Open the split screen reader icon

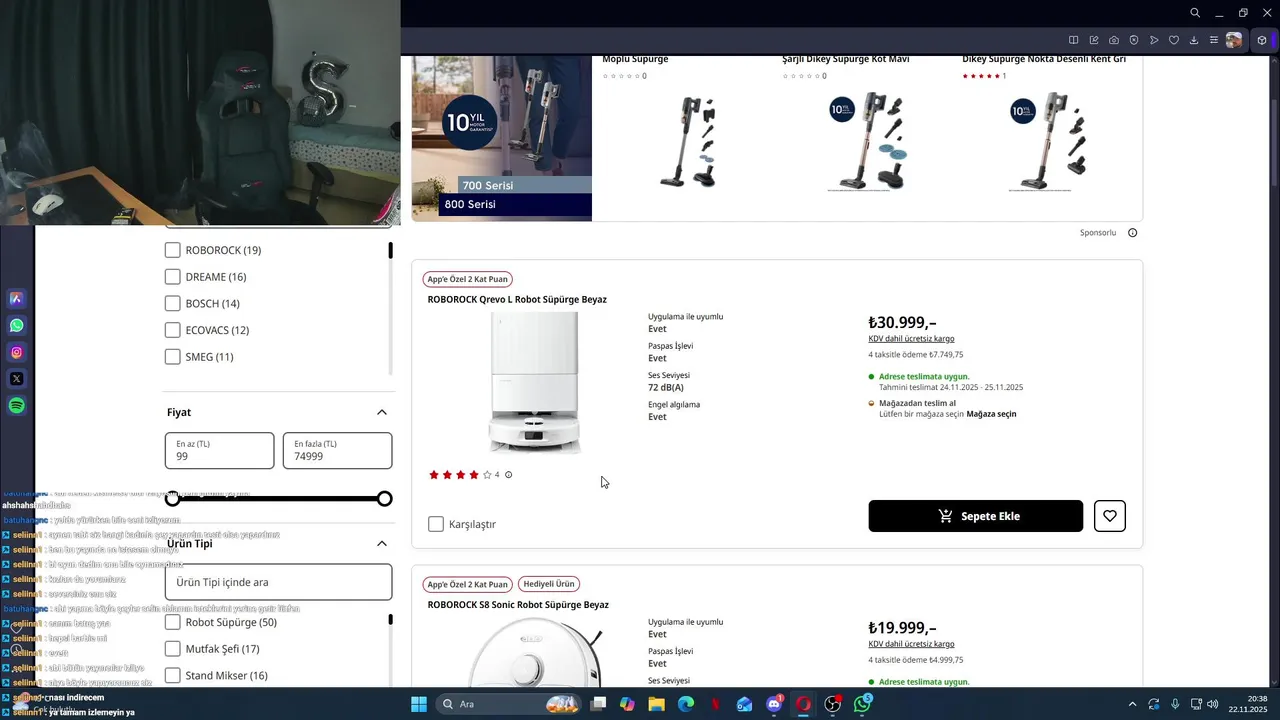pos(1074,40)
